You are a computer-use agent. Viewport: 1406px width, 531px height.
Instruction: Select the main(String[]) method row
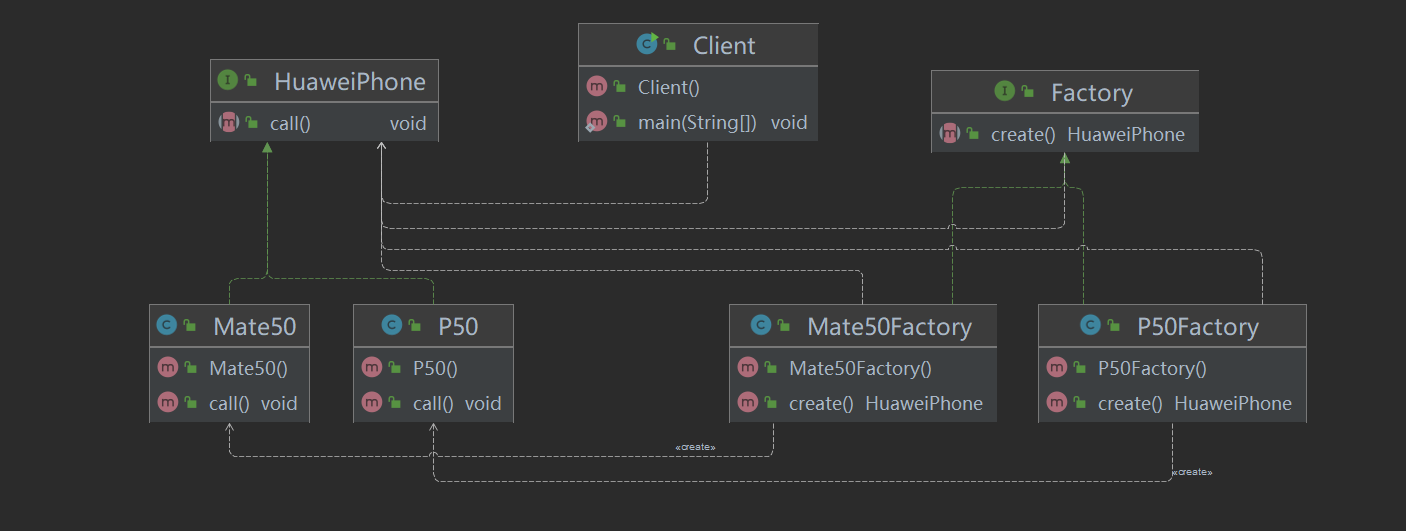click(698, 123)
